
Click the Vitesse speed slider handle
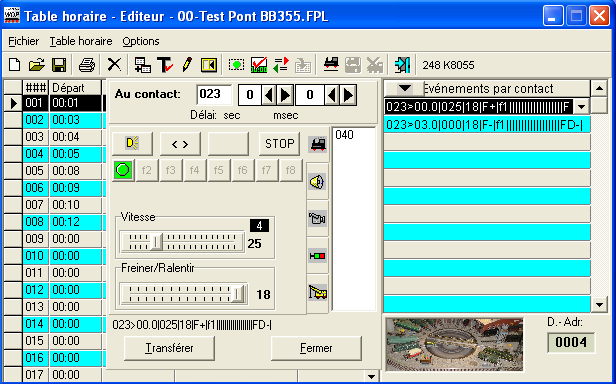(x=156, y=242)
